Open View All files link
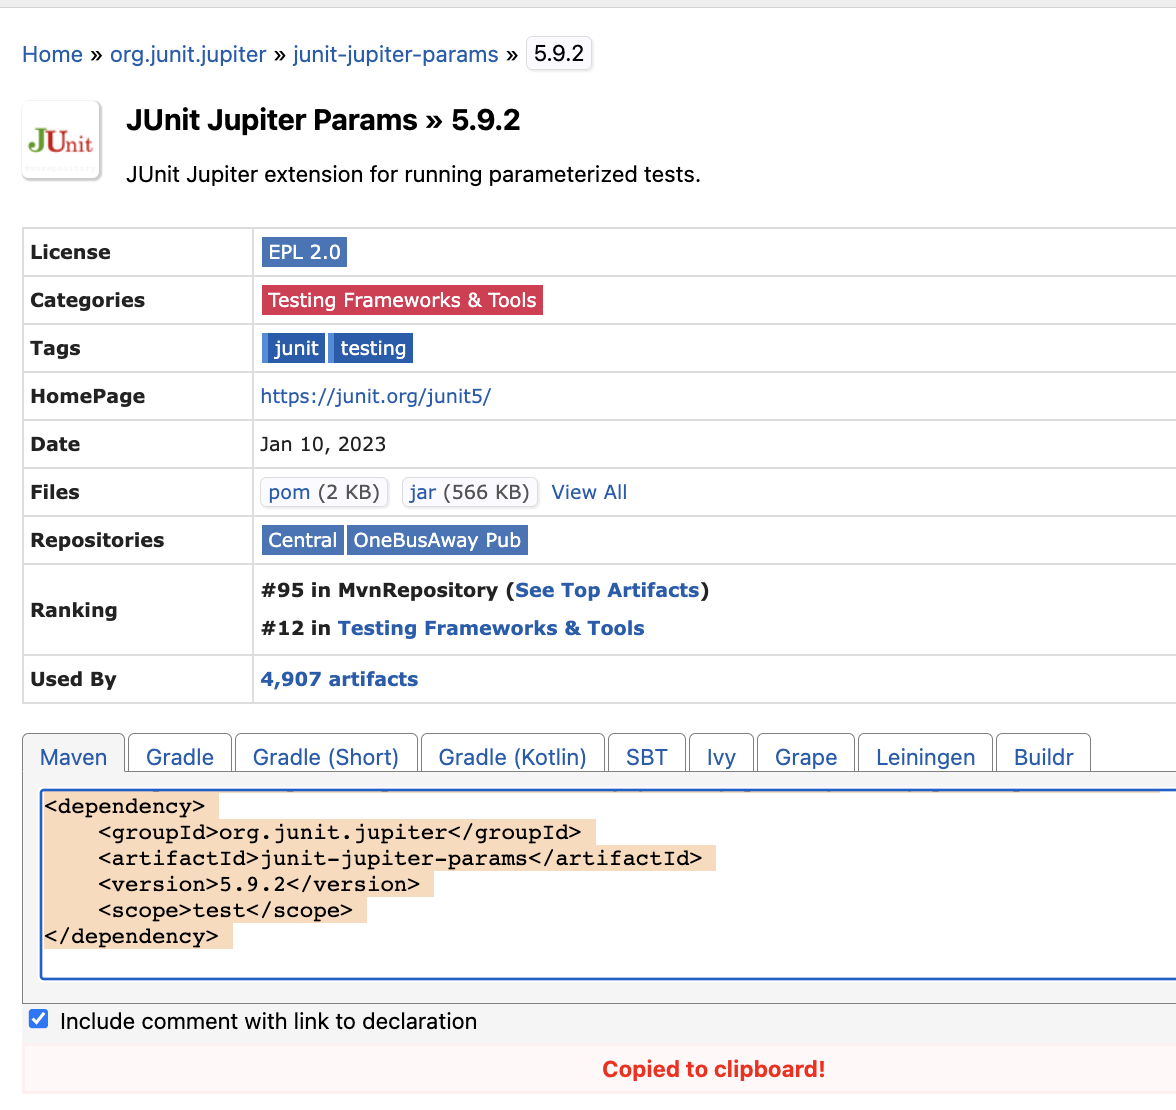Viewport: 1176px width, 1110px height. [589, 492]
